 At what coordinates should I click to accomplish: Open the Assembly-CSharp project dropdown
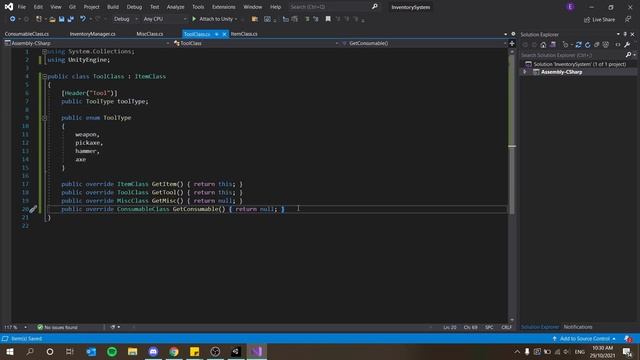(x=87, y=43)
